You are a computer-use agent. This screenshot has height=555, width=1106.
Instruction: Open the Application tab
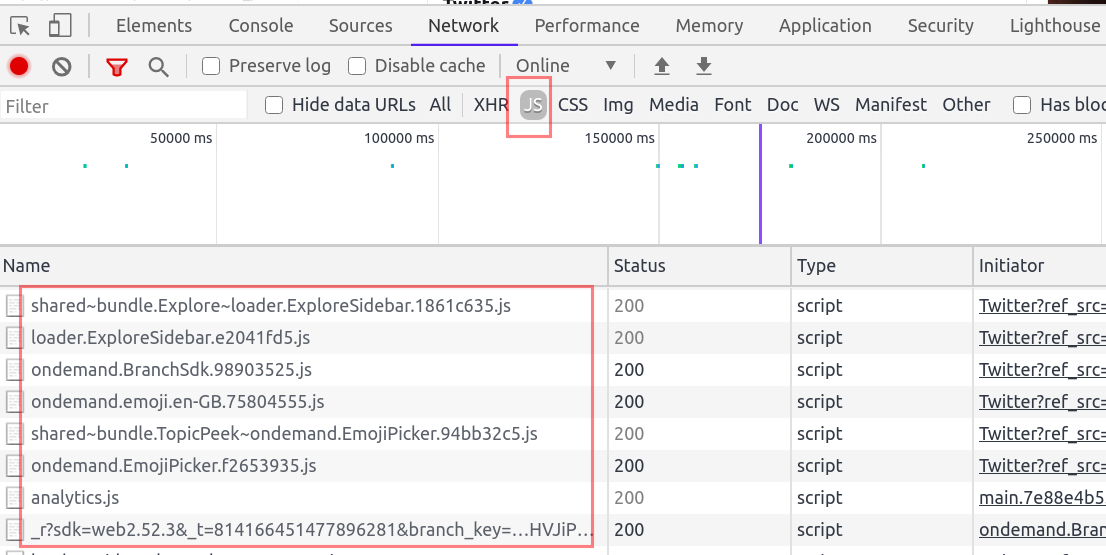(x=825, y=26)
